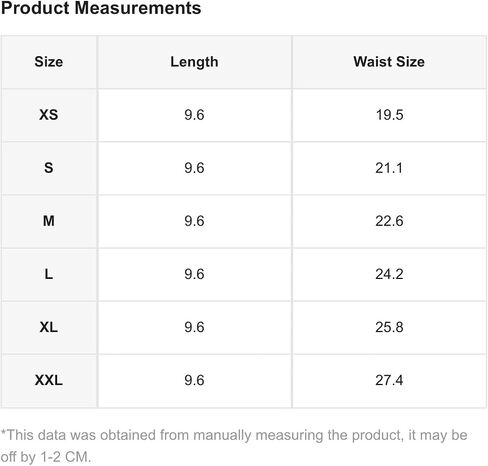Click the M length value 9.6
Viewport: 488px width, 466px height.
(194, 221)
